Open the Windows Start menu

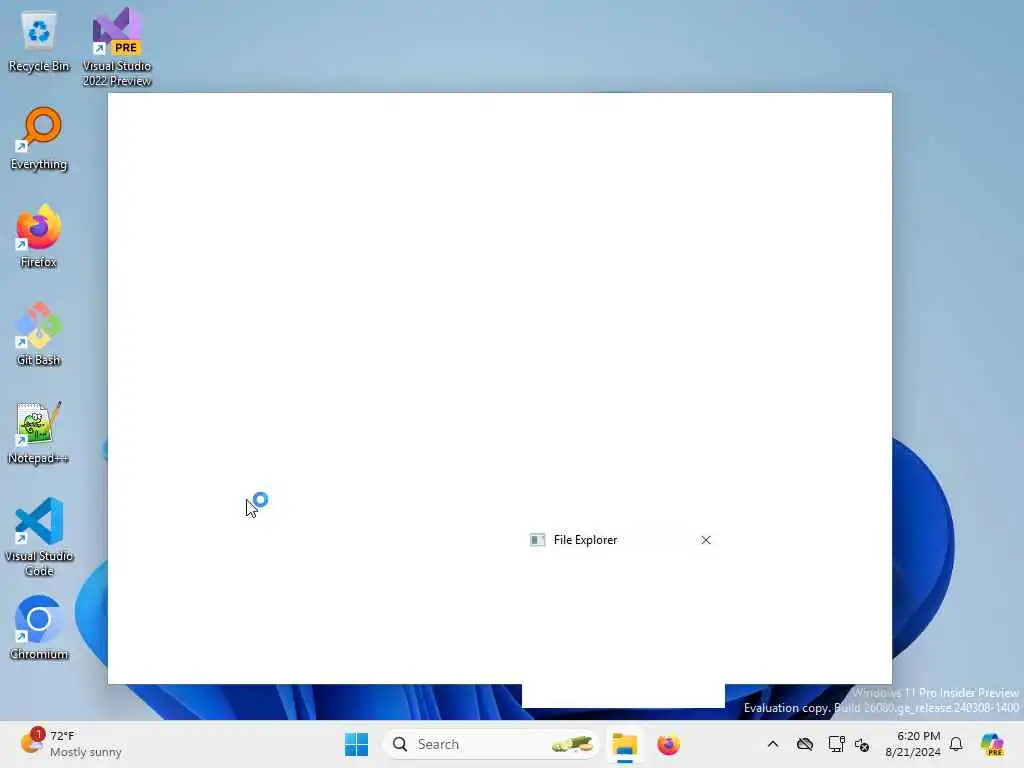tap(357, 744)
